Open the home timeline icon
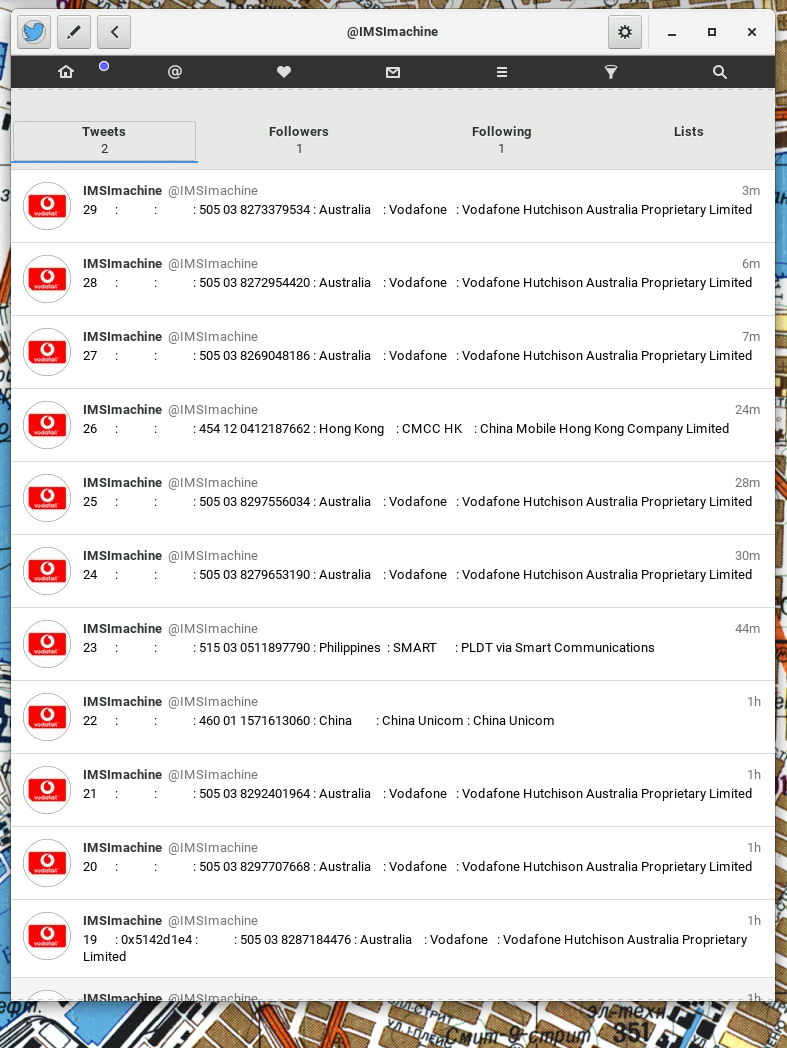Image resolution: width=787 pixels, height=1048 pixels. [x=66, y=72]
